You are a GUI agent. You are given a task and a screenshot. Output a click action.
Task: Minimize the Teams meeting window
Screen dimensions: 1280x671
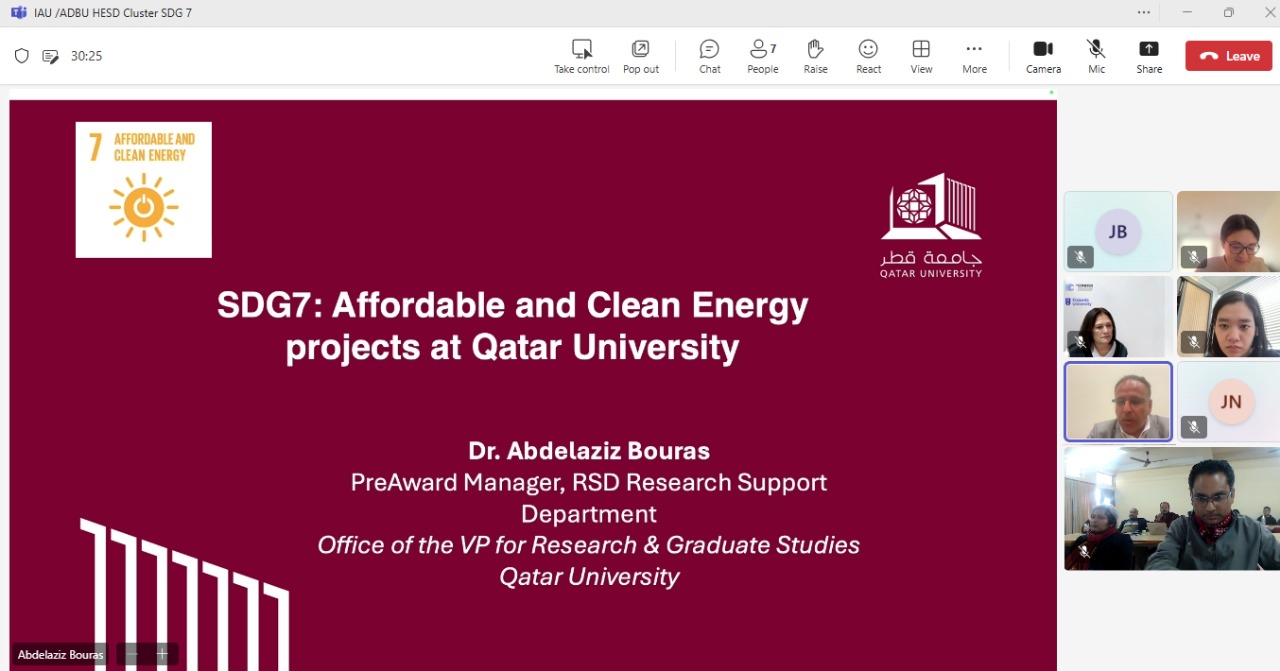(1187, 12)
